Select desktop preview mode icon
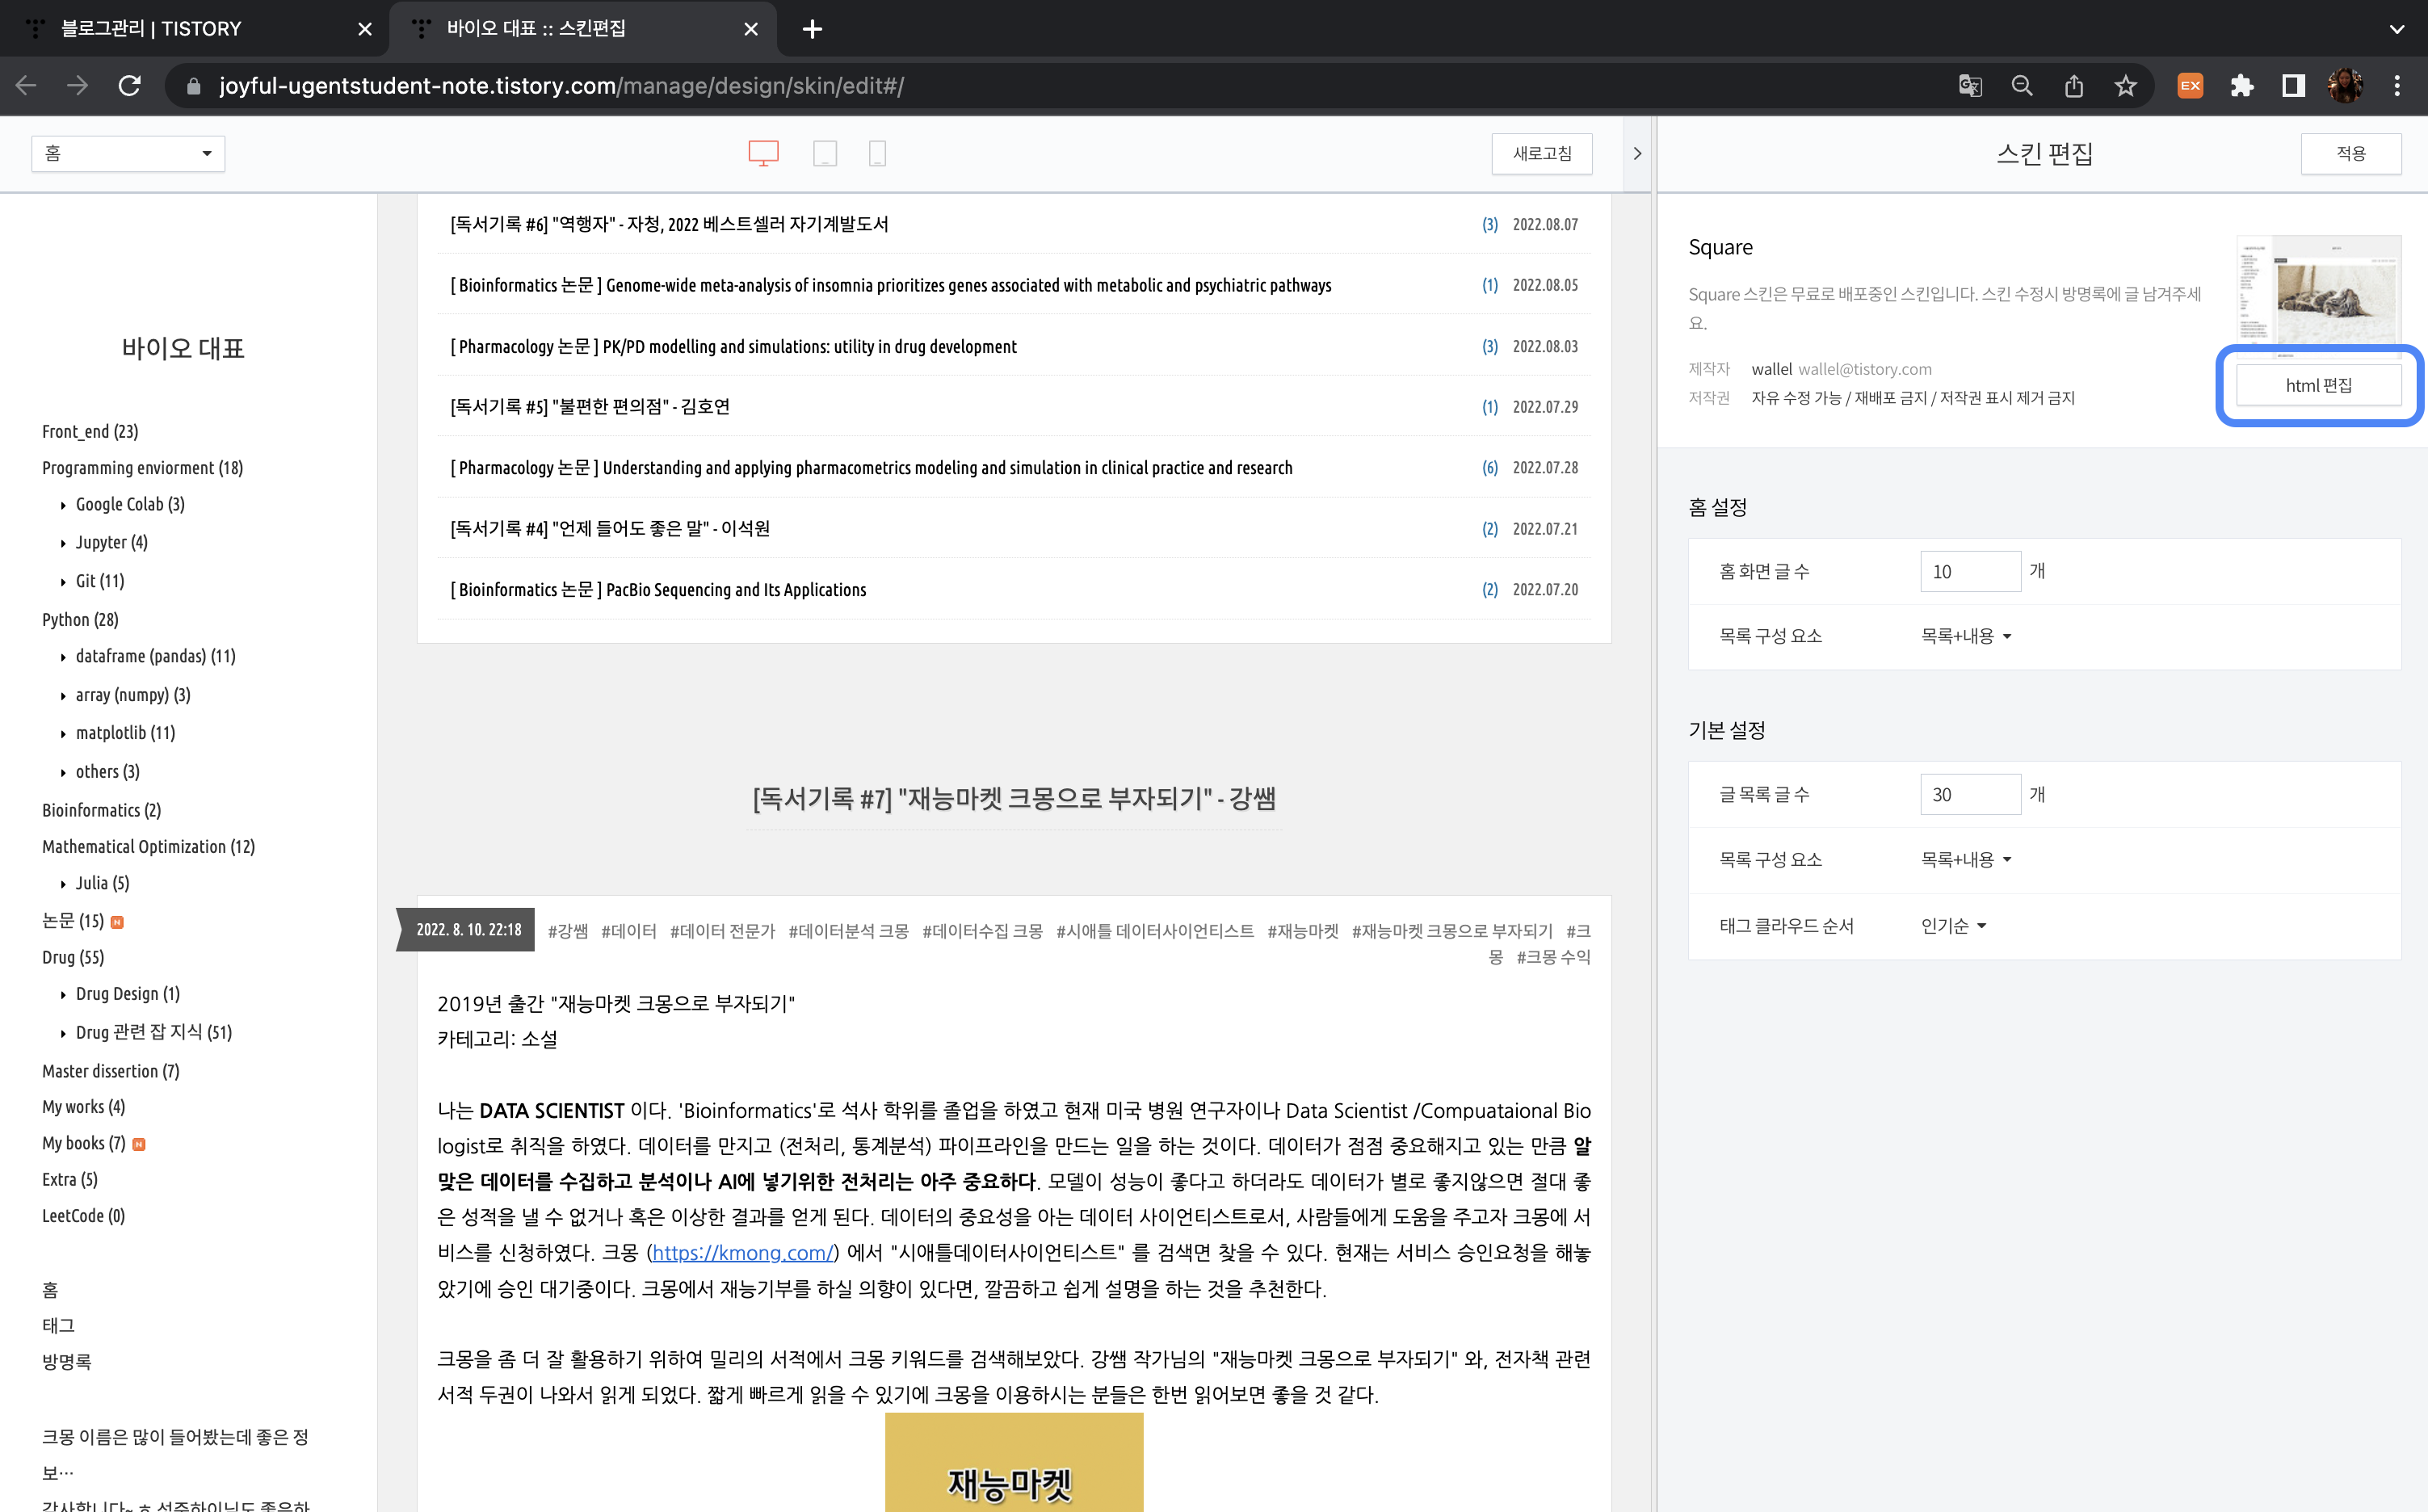This screenshot has width=2428, height=1512. point(763,153)
